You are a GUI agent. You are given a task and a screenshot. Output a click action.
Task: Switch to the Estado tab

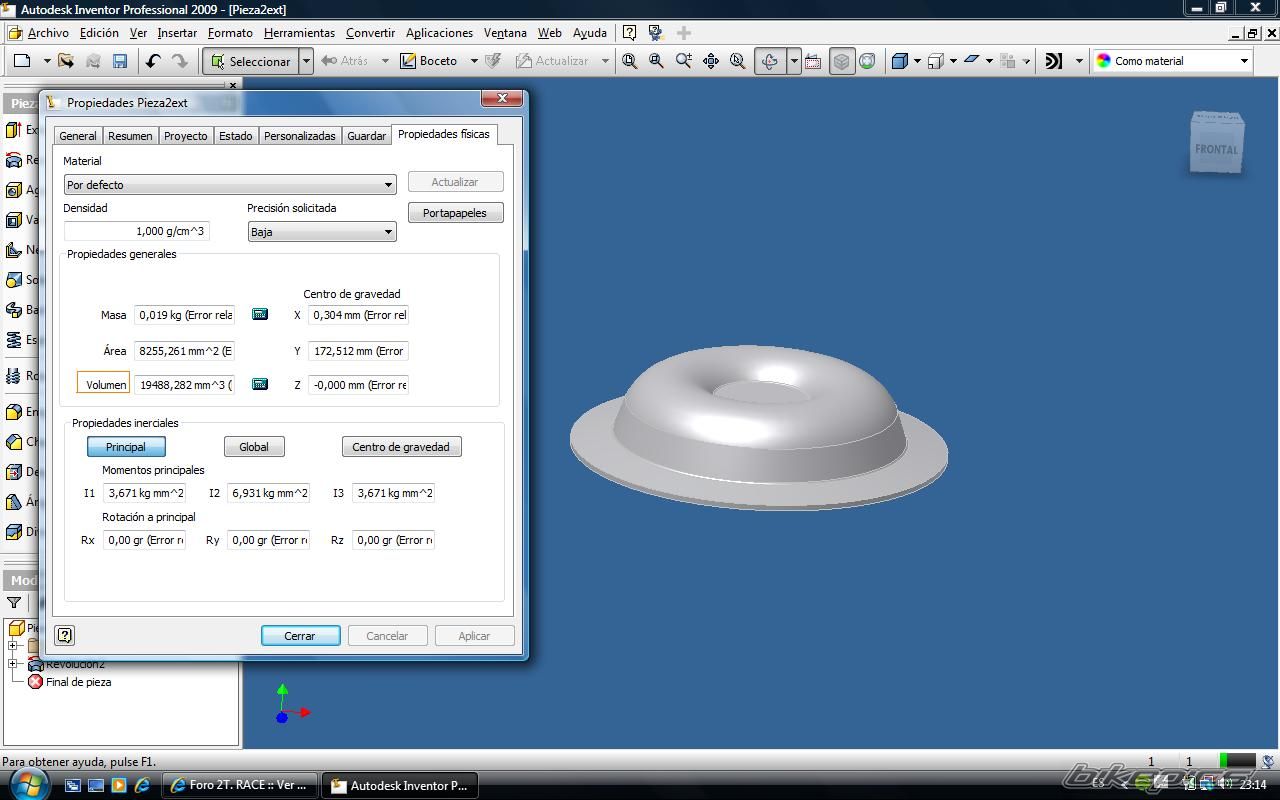click(236, 136)
